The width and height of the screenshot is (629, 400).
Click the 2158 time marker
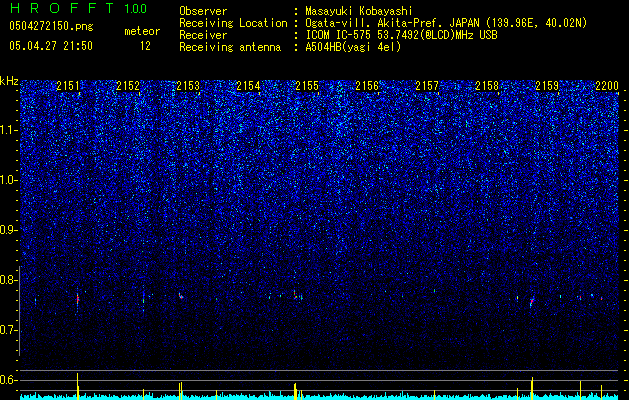point(487,86)
